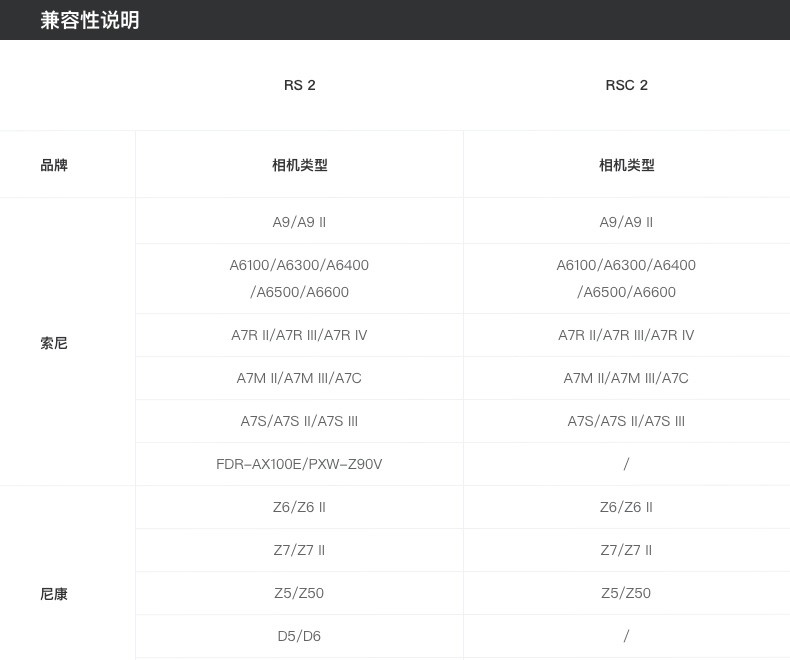Viewport: 790px width, 660px height.
Task: Click the slash in FDR-AX100E row, RSC 2 column
Action: [626, 464]
